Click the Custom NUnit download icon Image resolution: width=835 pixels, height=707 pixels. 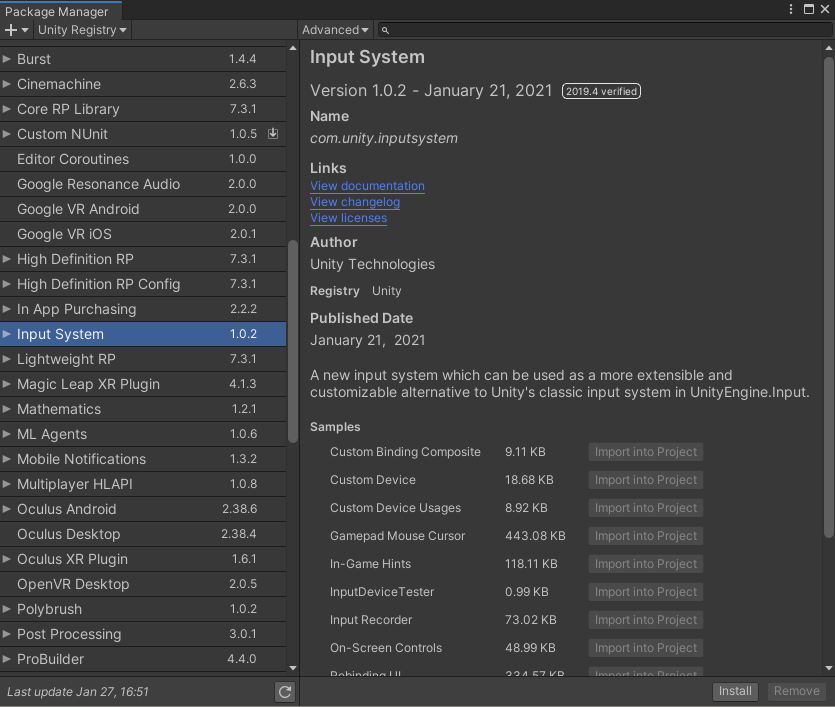pos(273,134)
